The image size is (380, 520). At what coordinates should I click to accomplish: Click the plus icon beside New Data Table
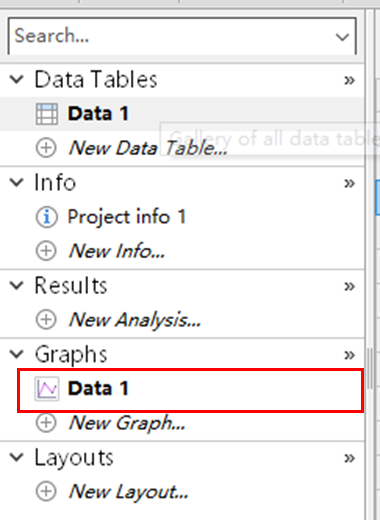[x=46, y=148]
